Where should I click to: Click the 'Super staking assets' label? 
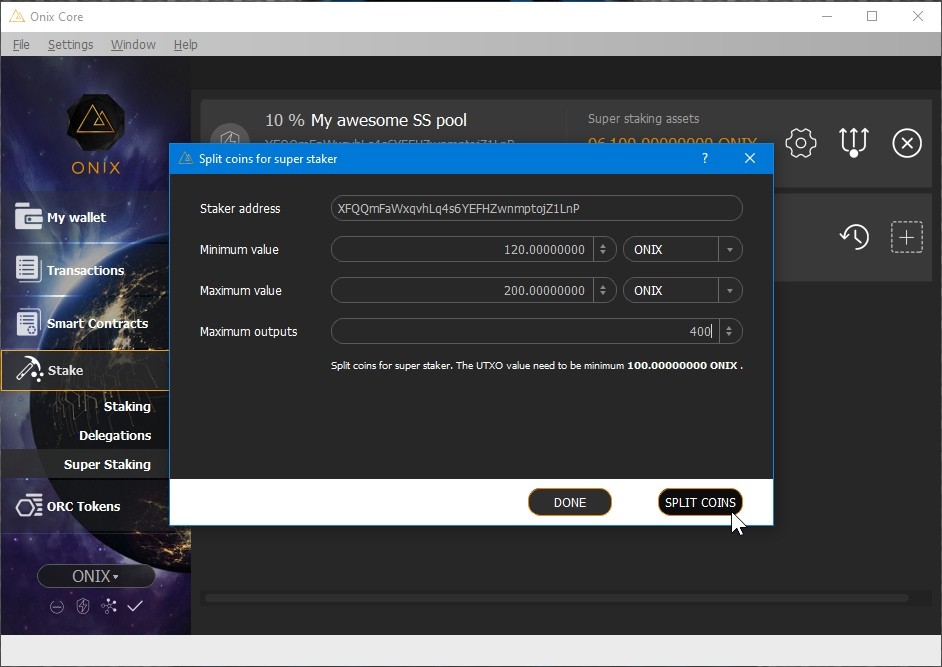[643, 119]
